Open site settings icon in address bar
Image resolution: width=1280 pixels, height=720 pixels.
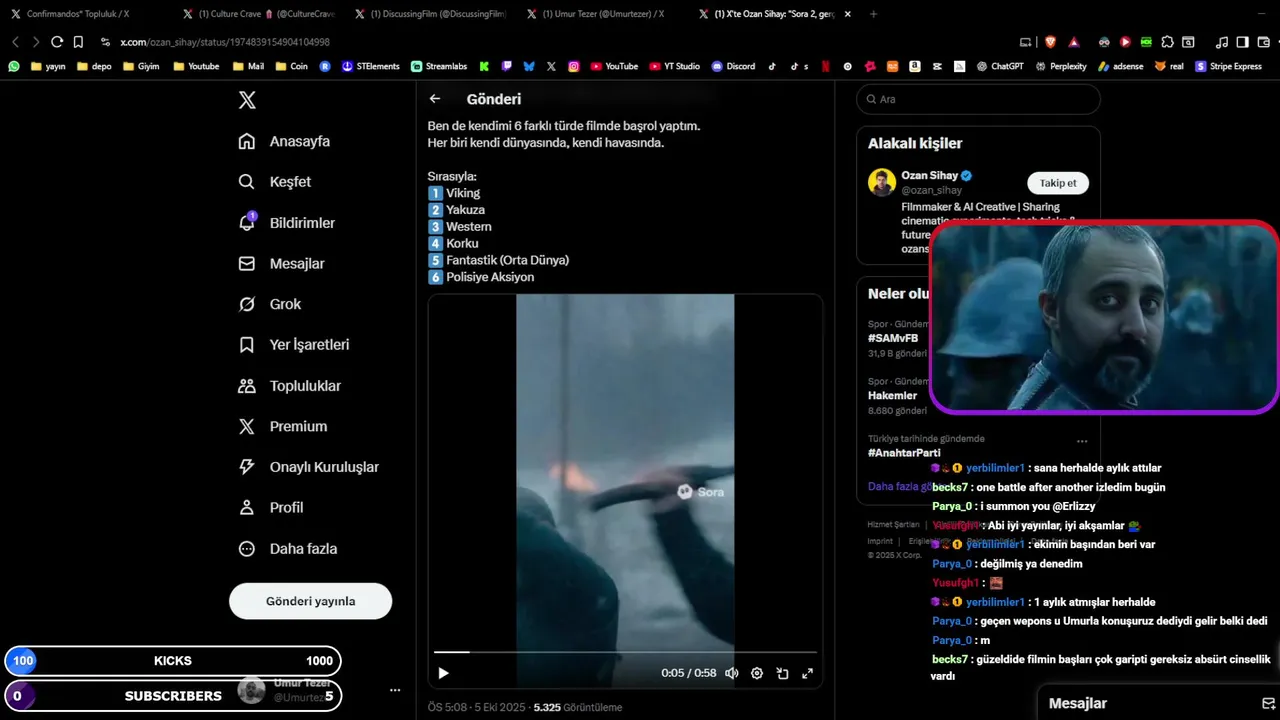[x=105, y=42]
